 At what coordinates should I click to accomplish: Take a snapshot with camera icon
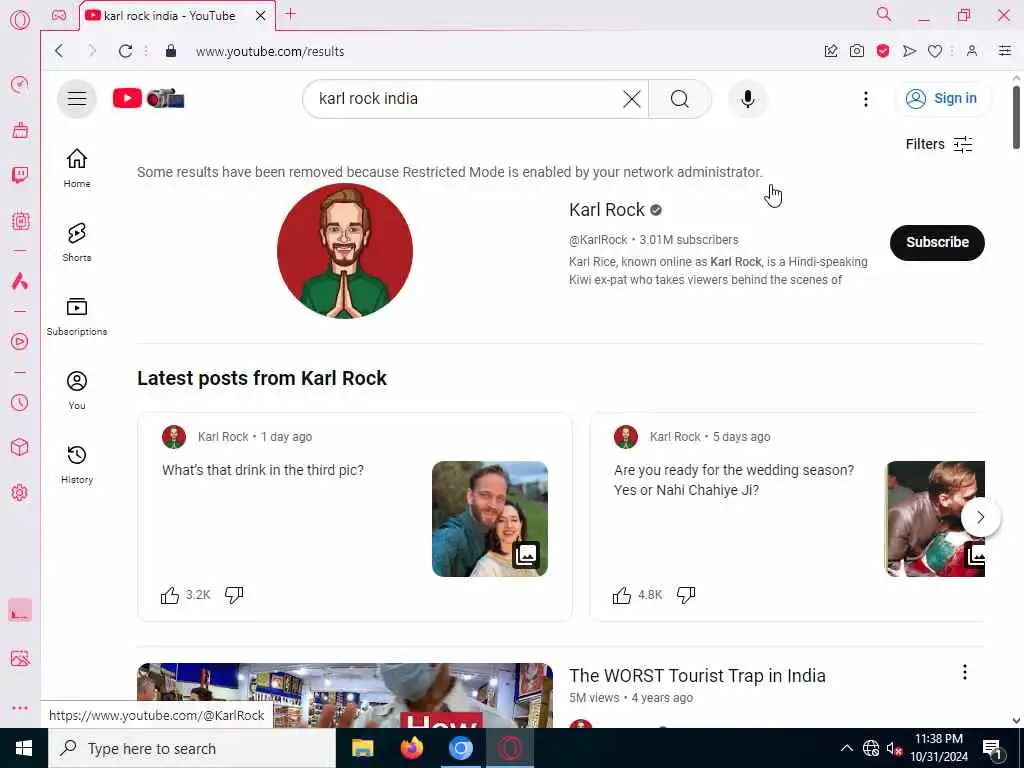point(857,51)
